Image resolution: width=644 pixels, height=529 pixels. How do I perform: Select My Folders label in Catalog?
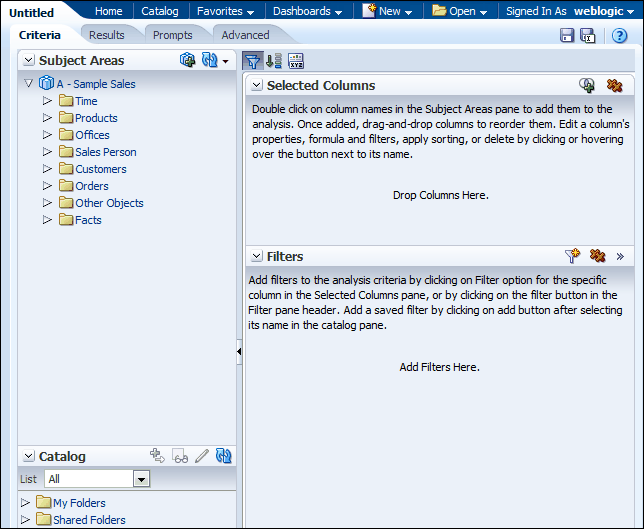[79, 503]
